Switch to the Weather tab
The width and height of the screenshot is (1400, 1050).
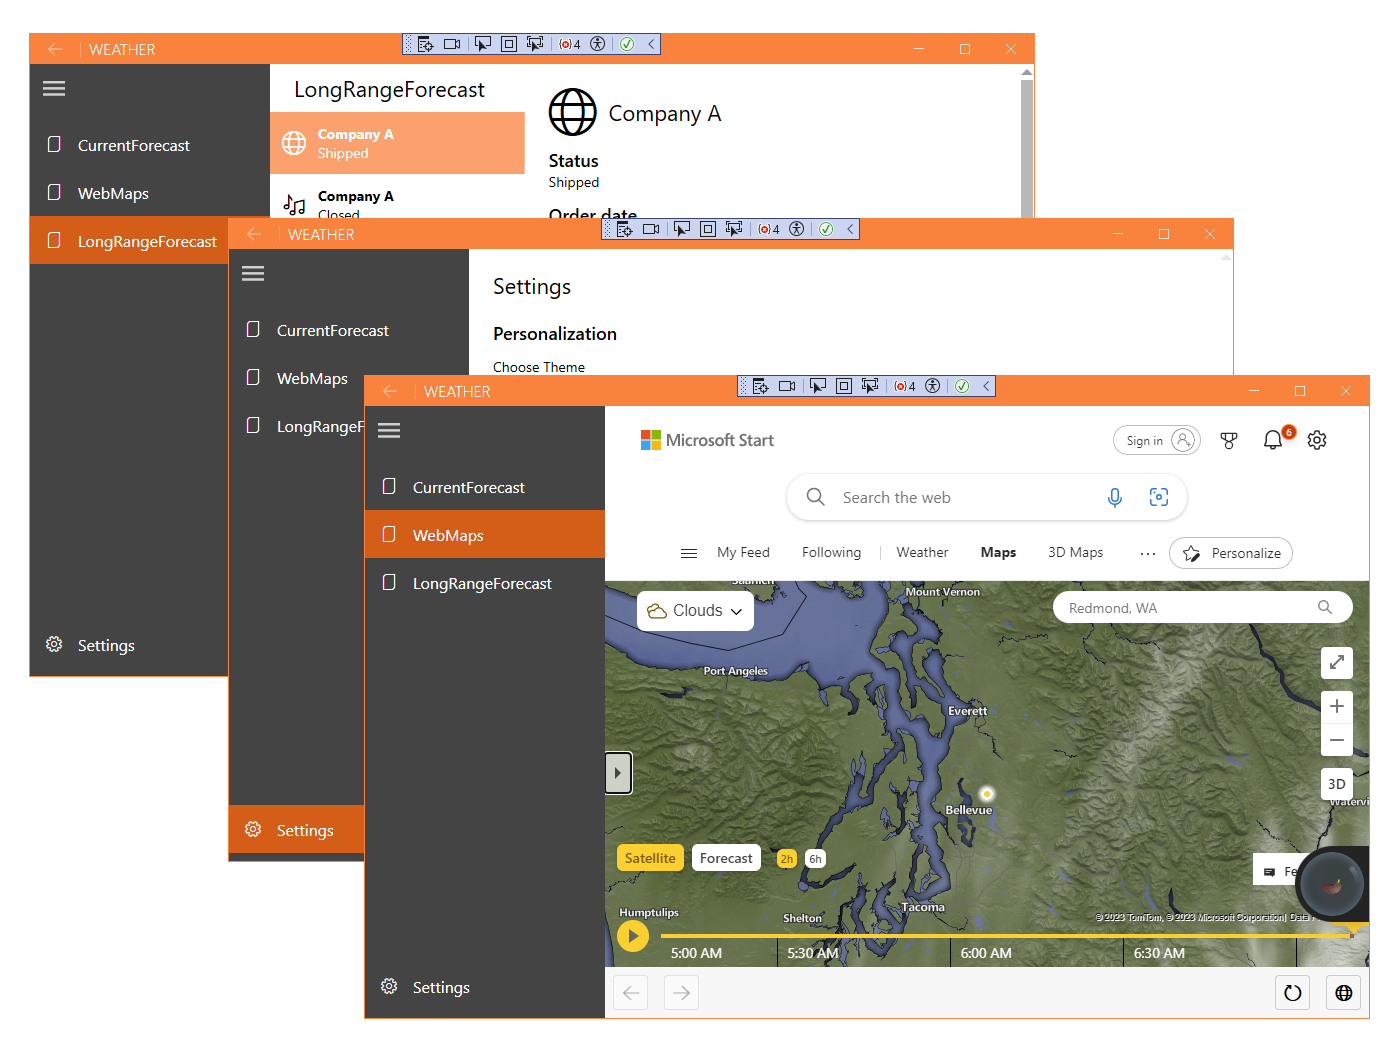(x=922, y=552)
